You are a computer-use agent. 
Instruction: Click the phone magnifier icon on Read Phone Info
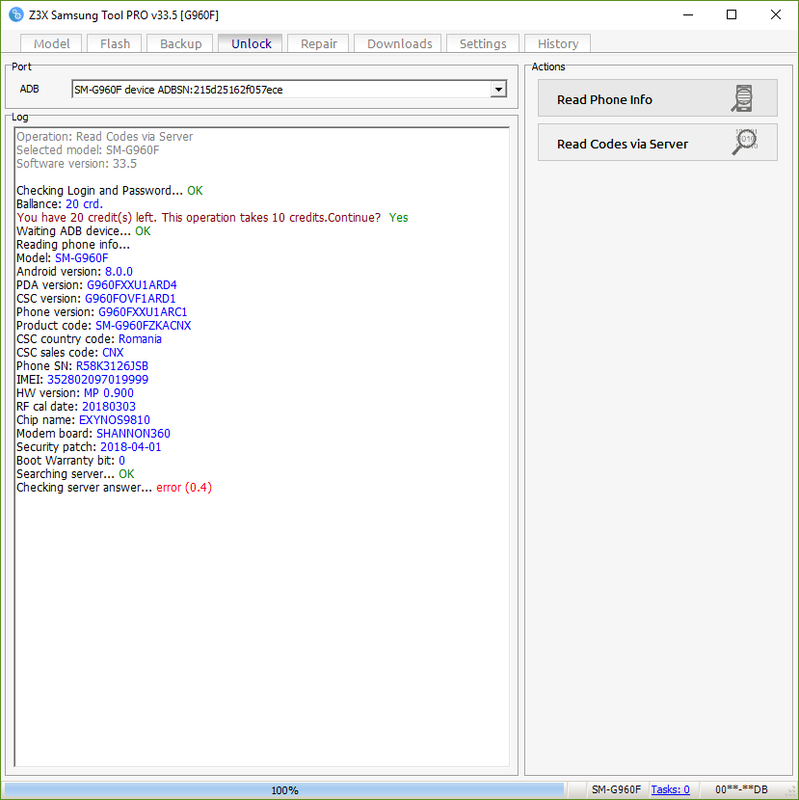[742, 98]
